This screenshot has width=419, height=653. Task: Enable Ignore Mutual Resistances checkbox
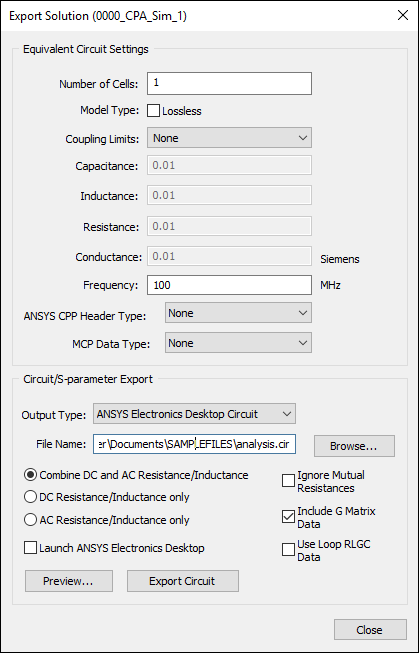[x=288, y=481]
